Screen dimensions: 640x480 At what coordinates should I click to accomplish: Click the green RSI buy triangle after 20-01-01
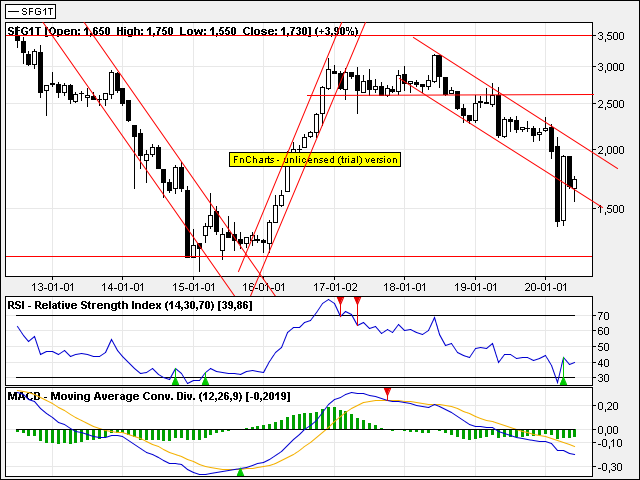tap(563, 381)
